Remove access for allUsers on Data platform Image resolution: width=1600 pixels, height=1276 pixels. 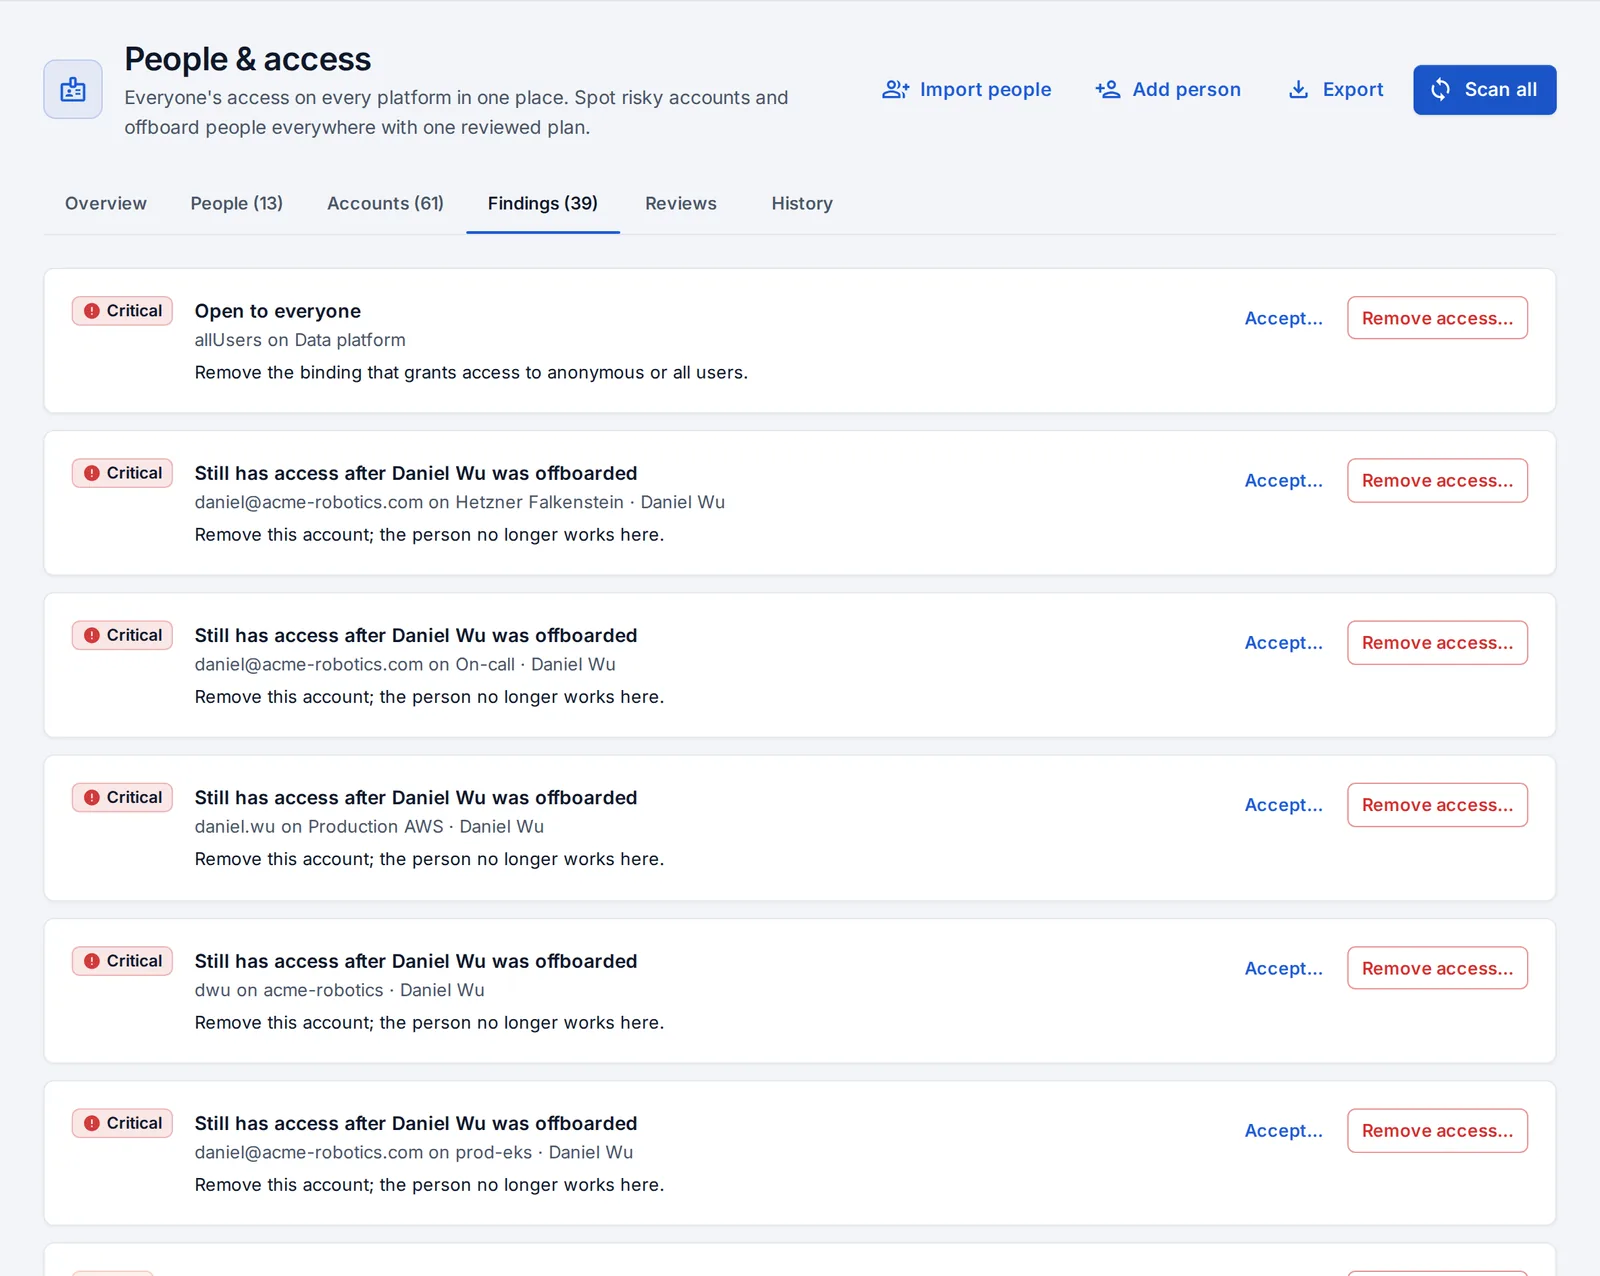(x=1437, y=318)
